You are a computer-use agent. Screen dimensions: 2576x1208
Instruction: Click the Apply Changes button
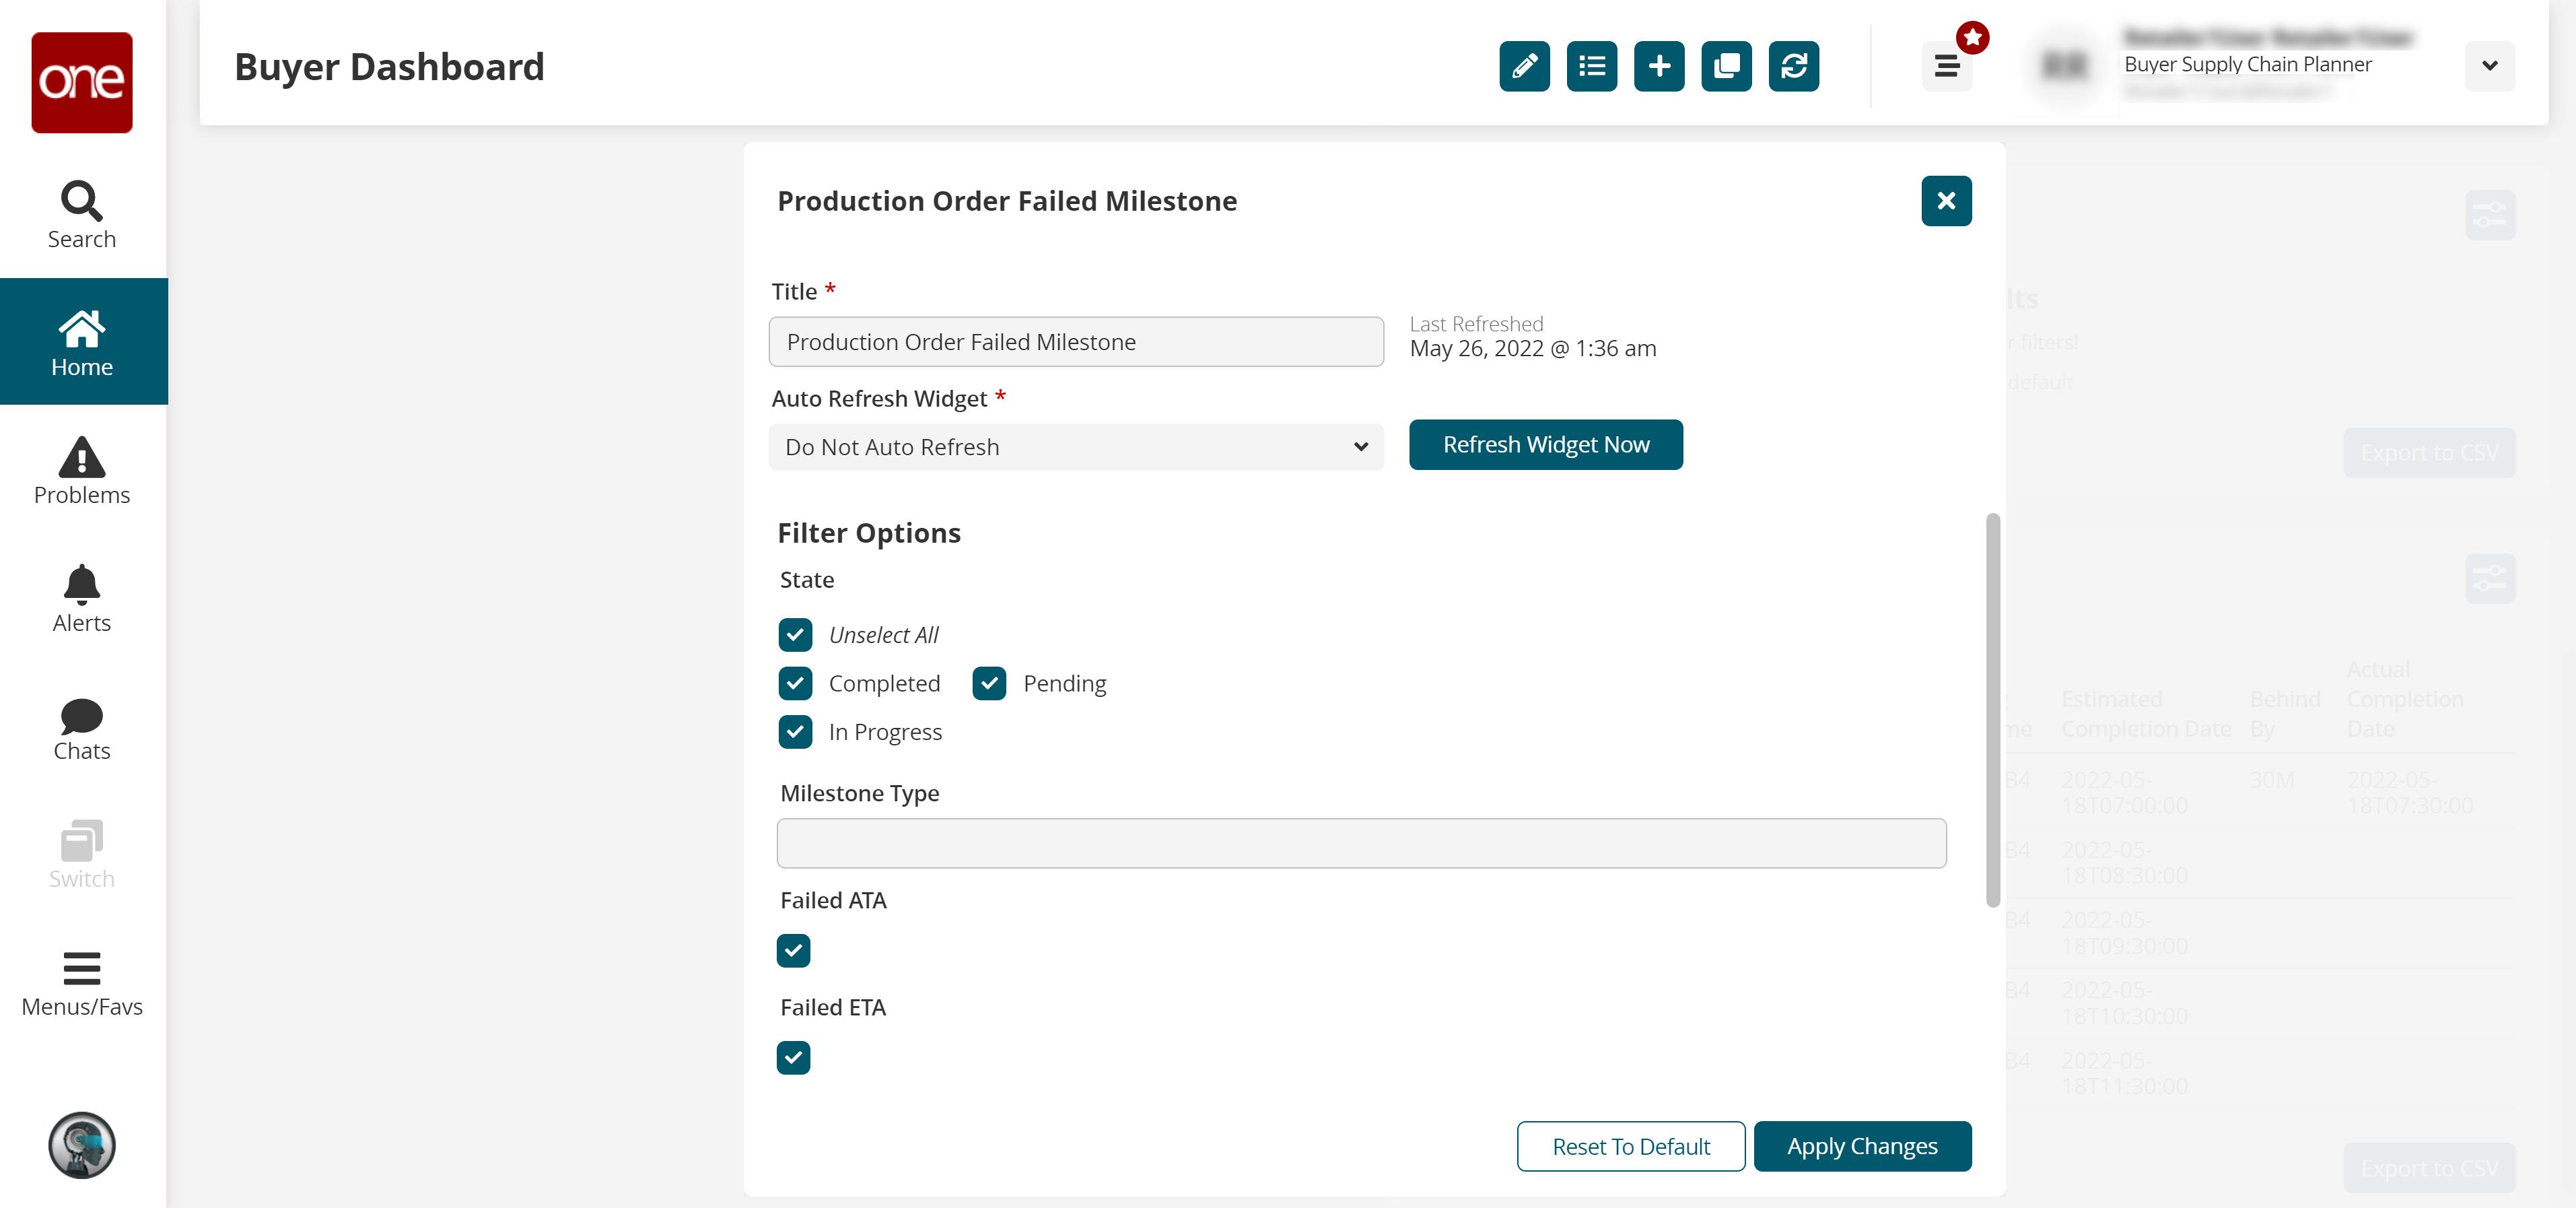click(1861, 1146)
